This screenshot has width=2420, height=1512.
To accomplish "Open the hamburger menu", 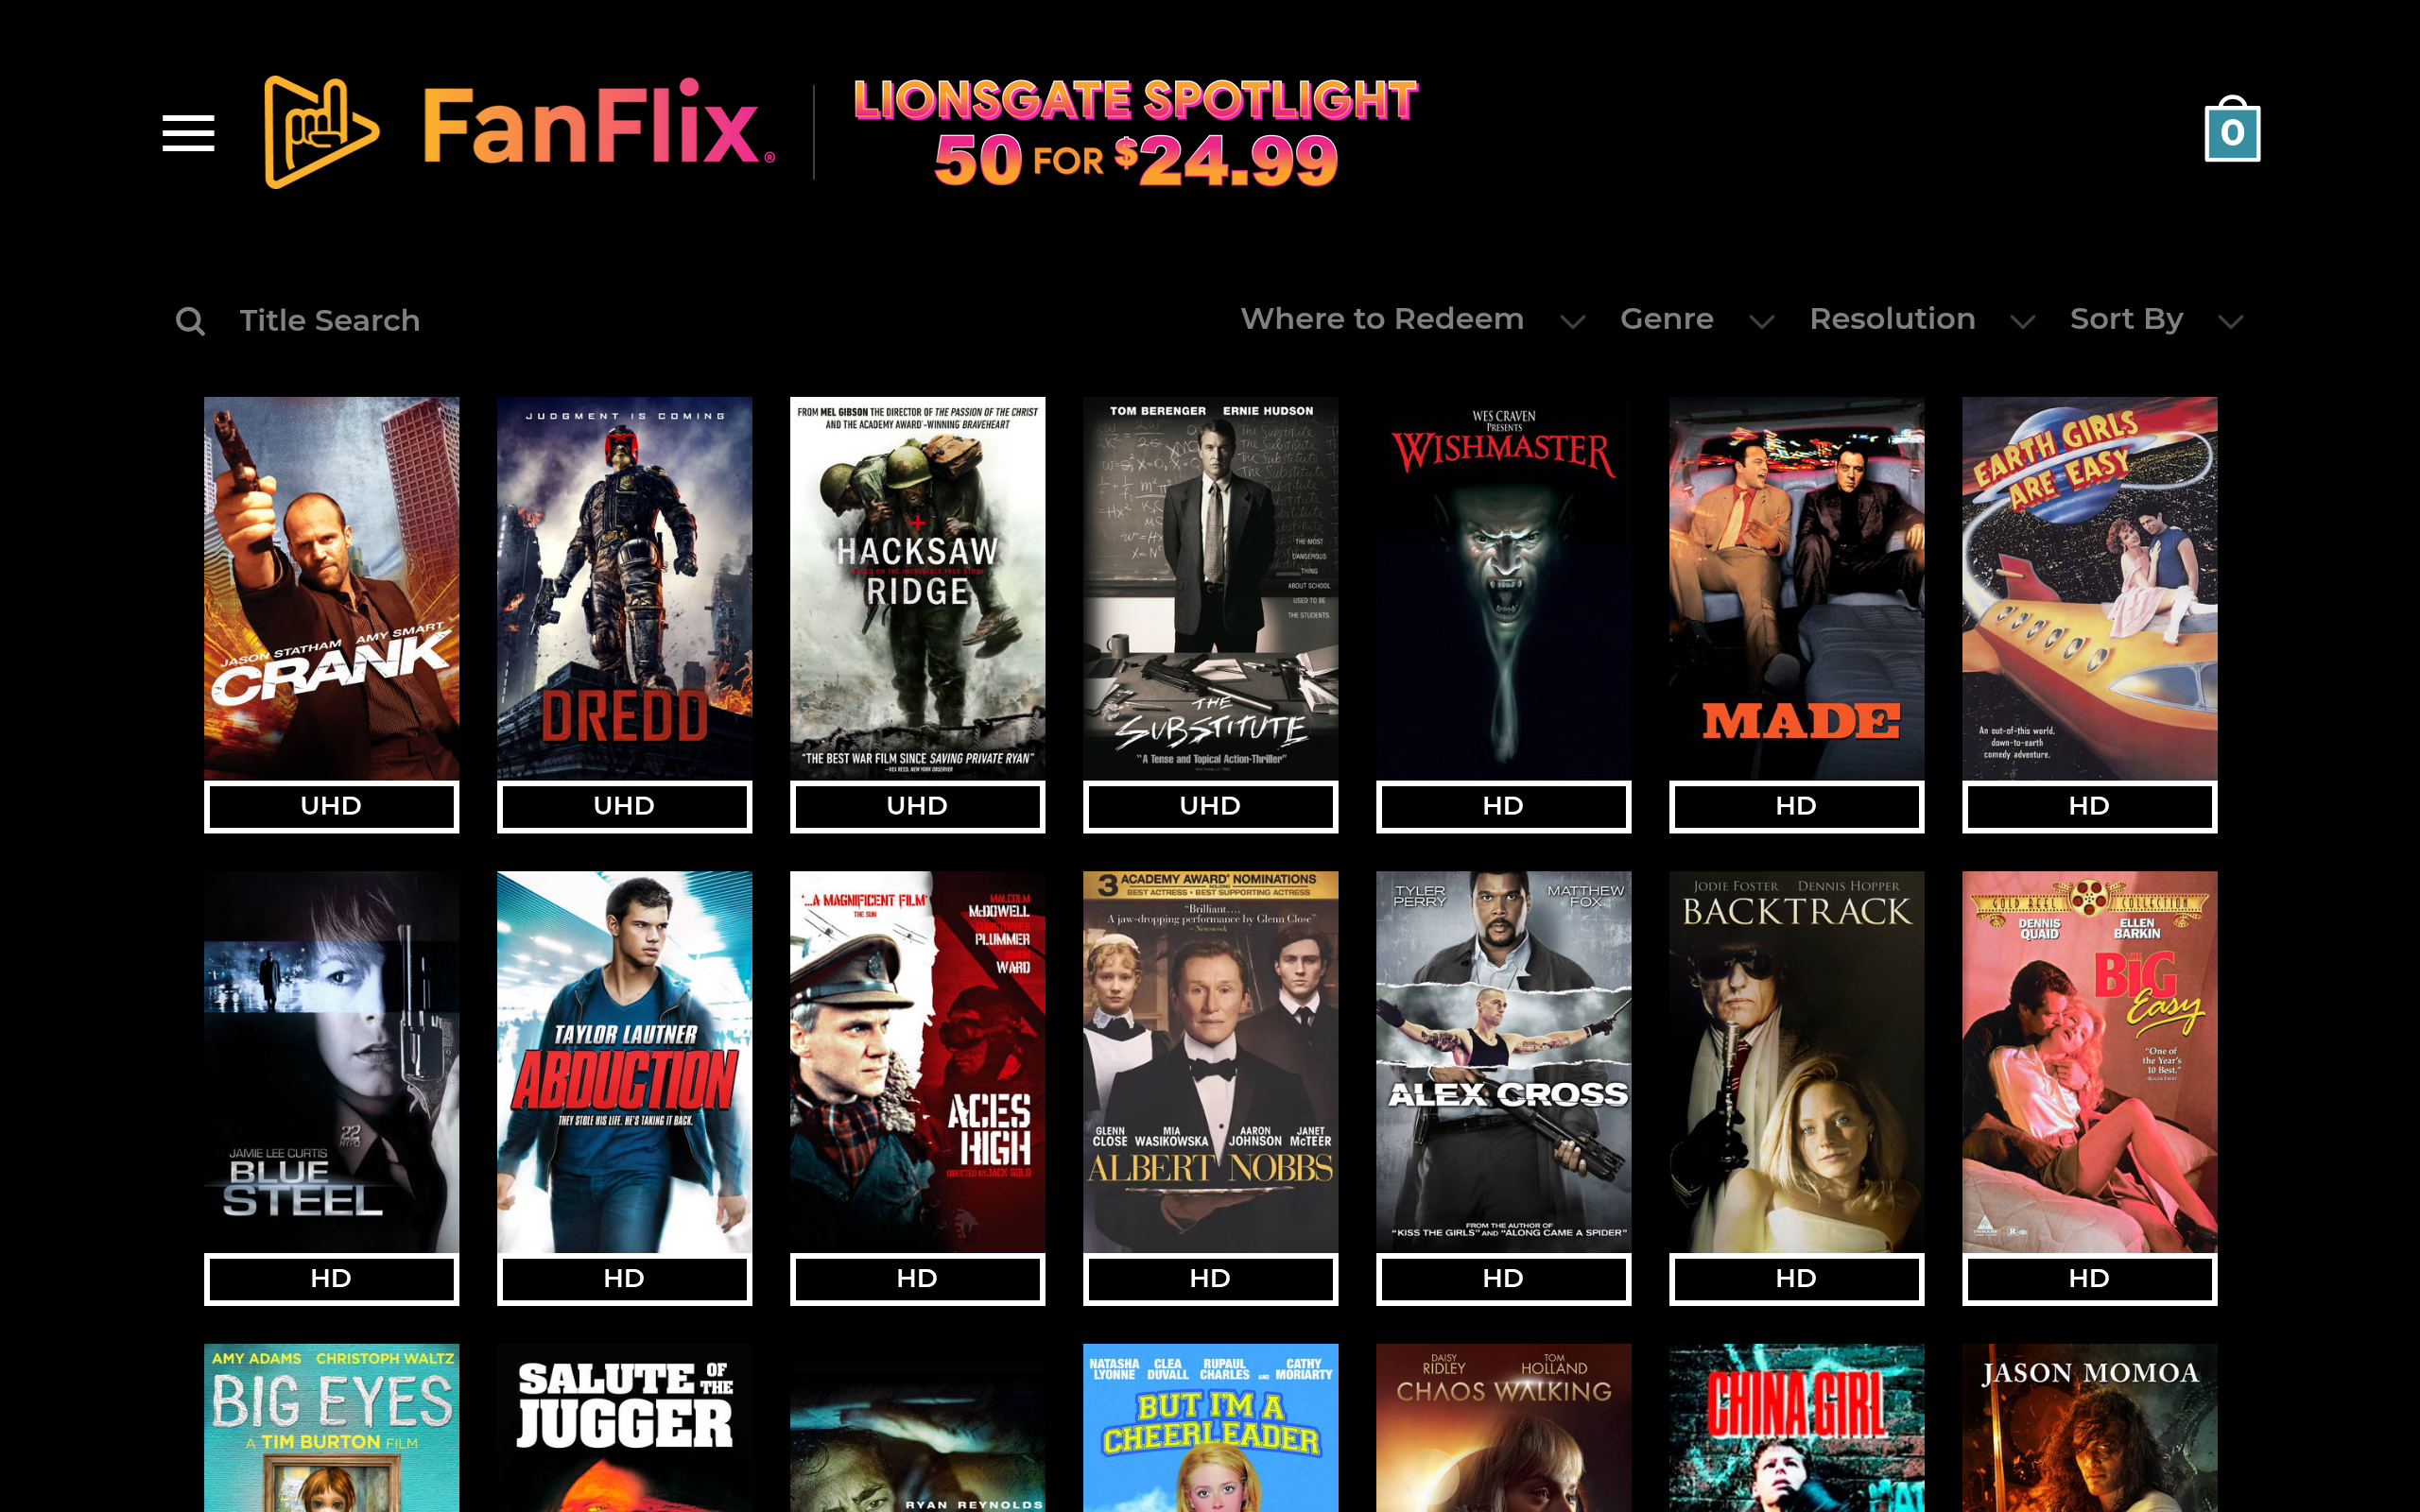I will [x=188, y=133].
